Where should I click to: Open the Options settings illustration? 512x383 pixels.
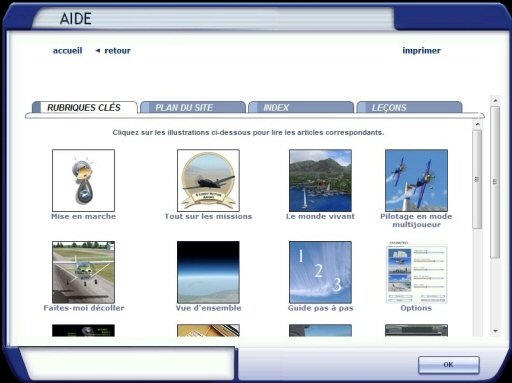click(x=416, y=272)
